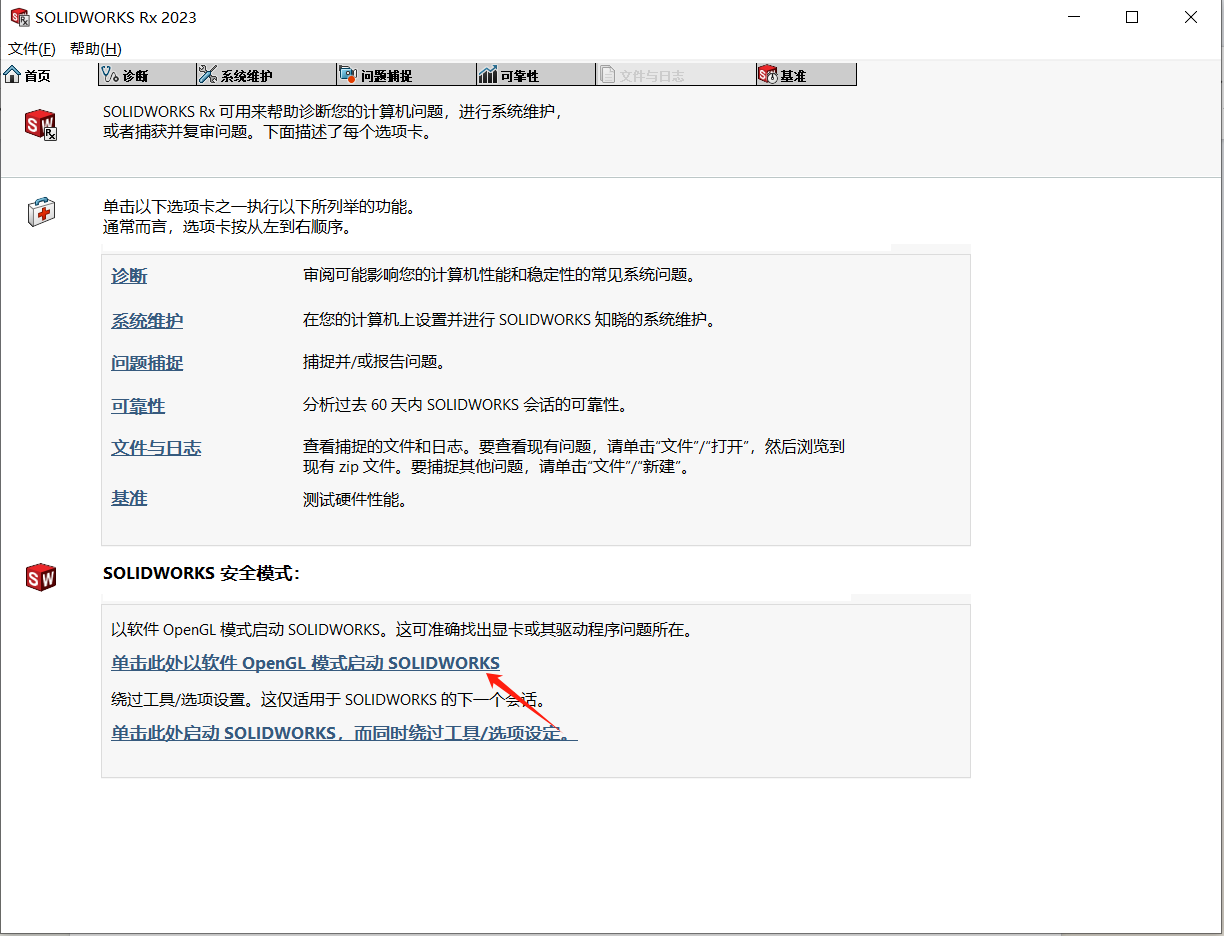The width and height of the screenshot is (1224, 936).
Task: Open the 帮助(H) menu
Action: (95, 48)
